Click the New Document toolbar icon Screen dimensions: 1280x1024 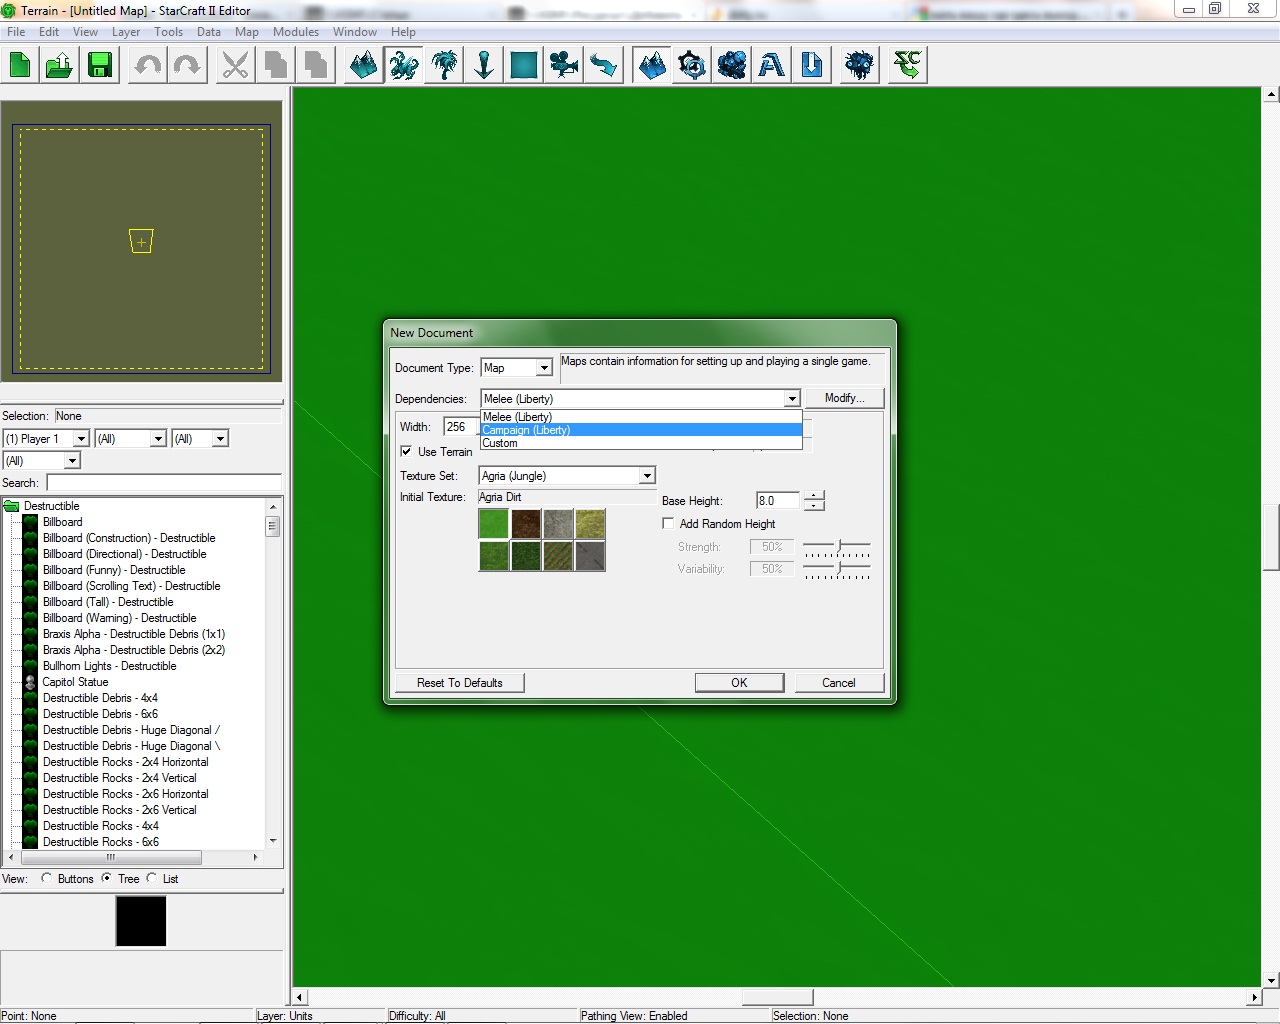click(20, 66)
